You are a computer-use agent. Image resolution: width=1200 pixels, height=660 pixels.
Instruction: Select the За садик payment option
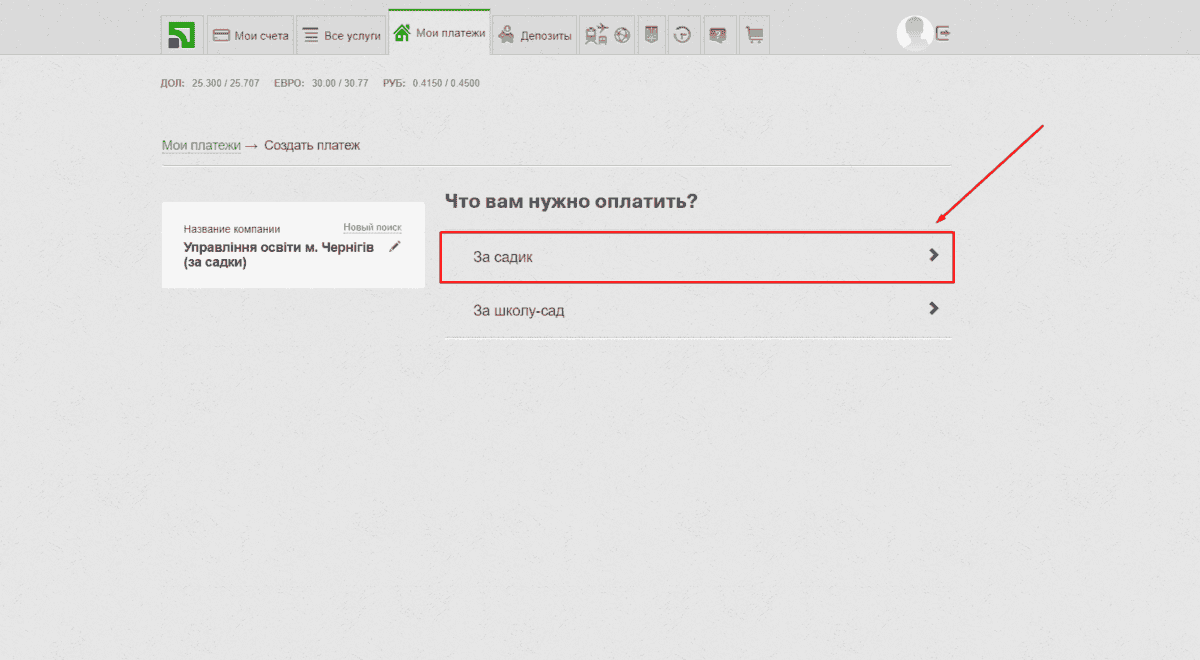coord(503,257)
